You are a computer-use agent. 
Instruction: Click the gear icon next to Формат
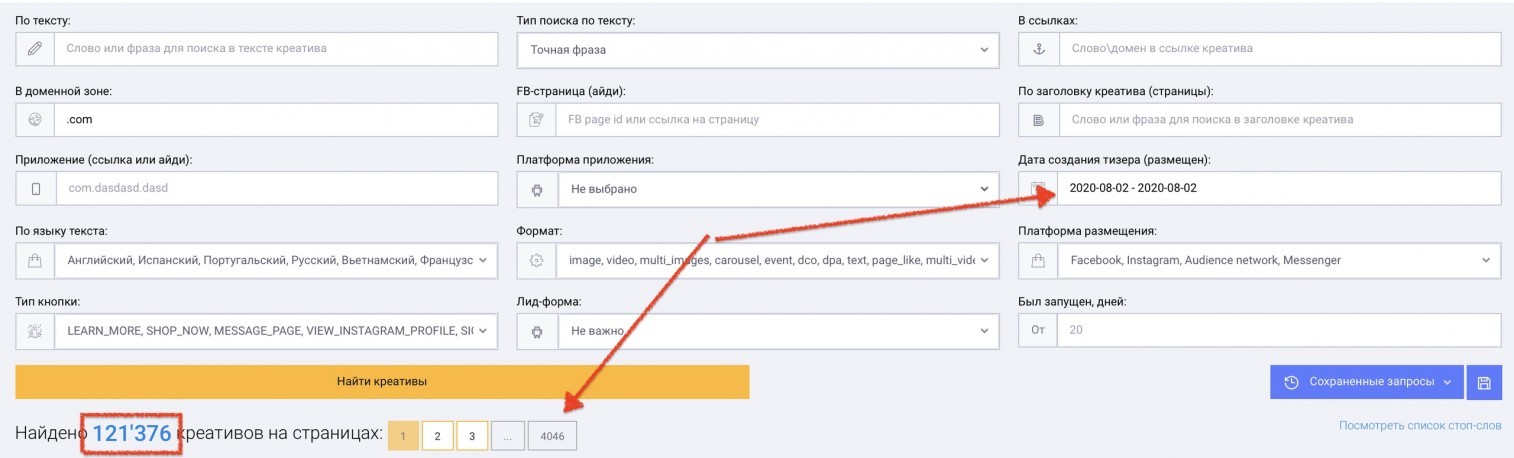(537, 260)
